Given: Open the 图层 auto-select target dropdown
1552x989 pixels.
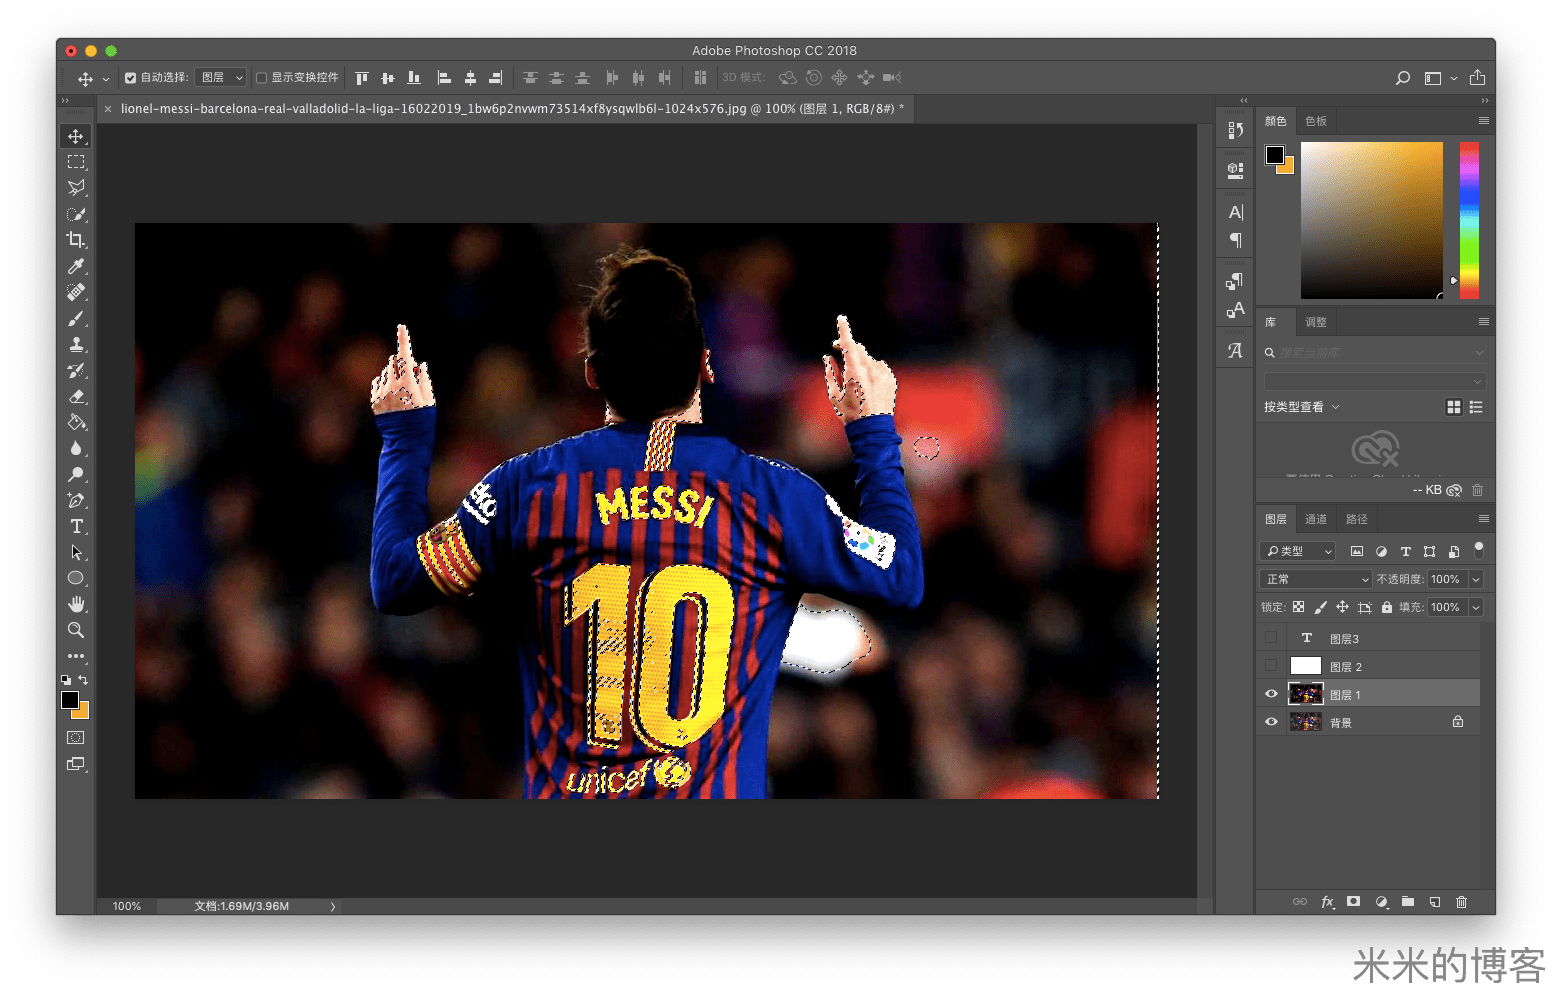Looking at the screenshot, I should coord(221,78).
